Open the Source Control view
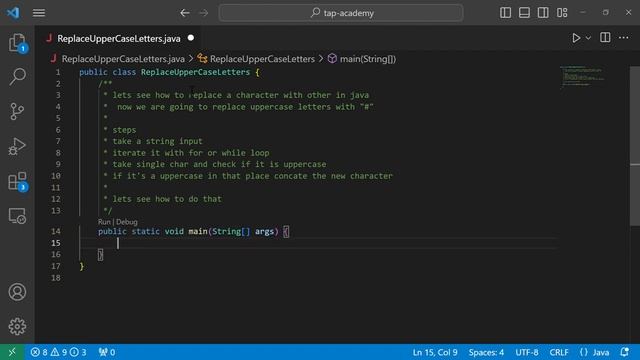 [x=17, y=111]
